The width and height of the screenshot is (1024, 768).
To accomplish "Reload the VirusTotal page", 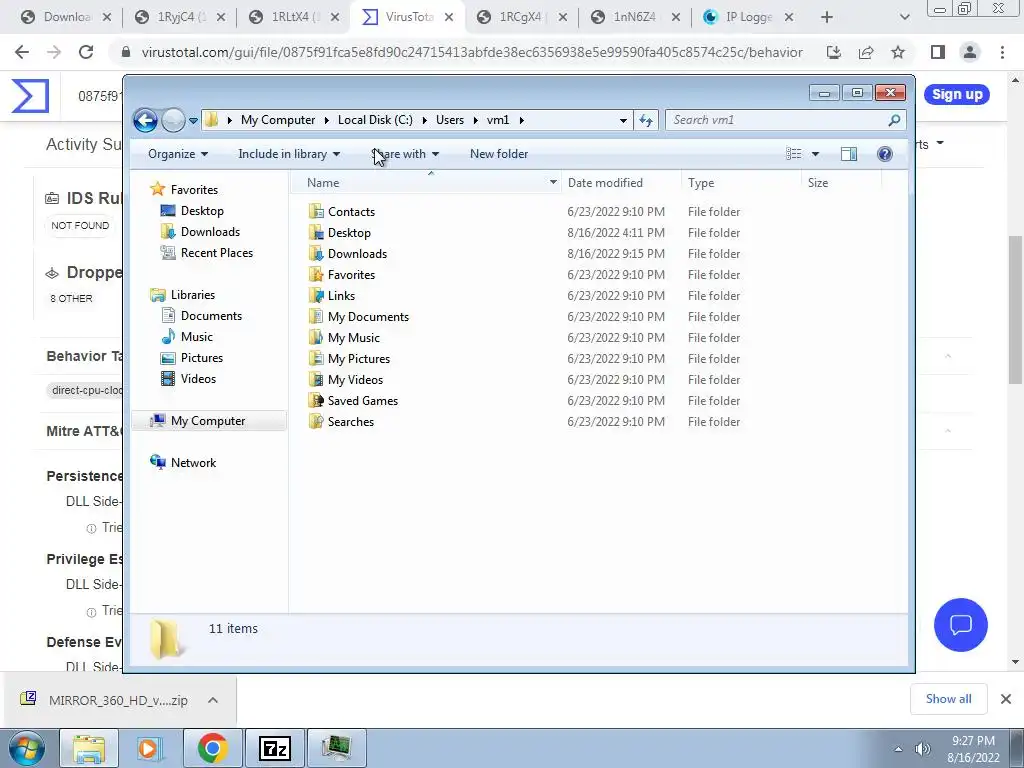I will [x=86, y=52].
